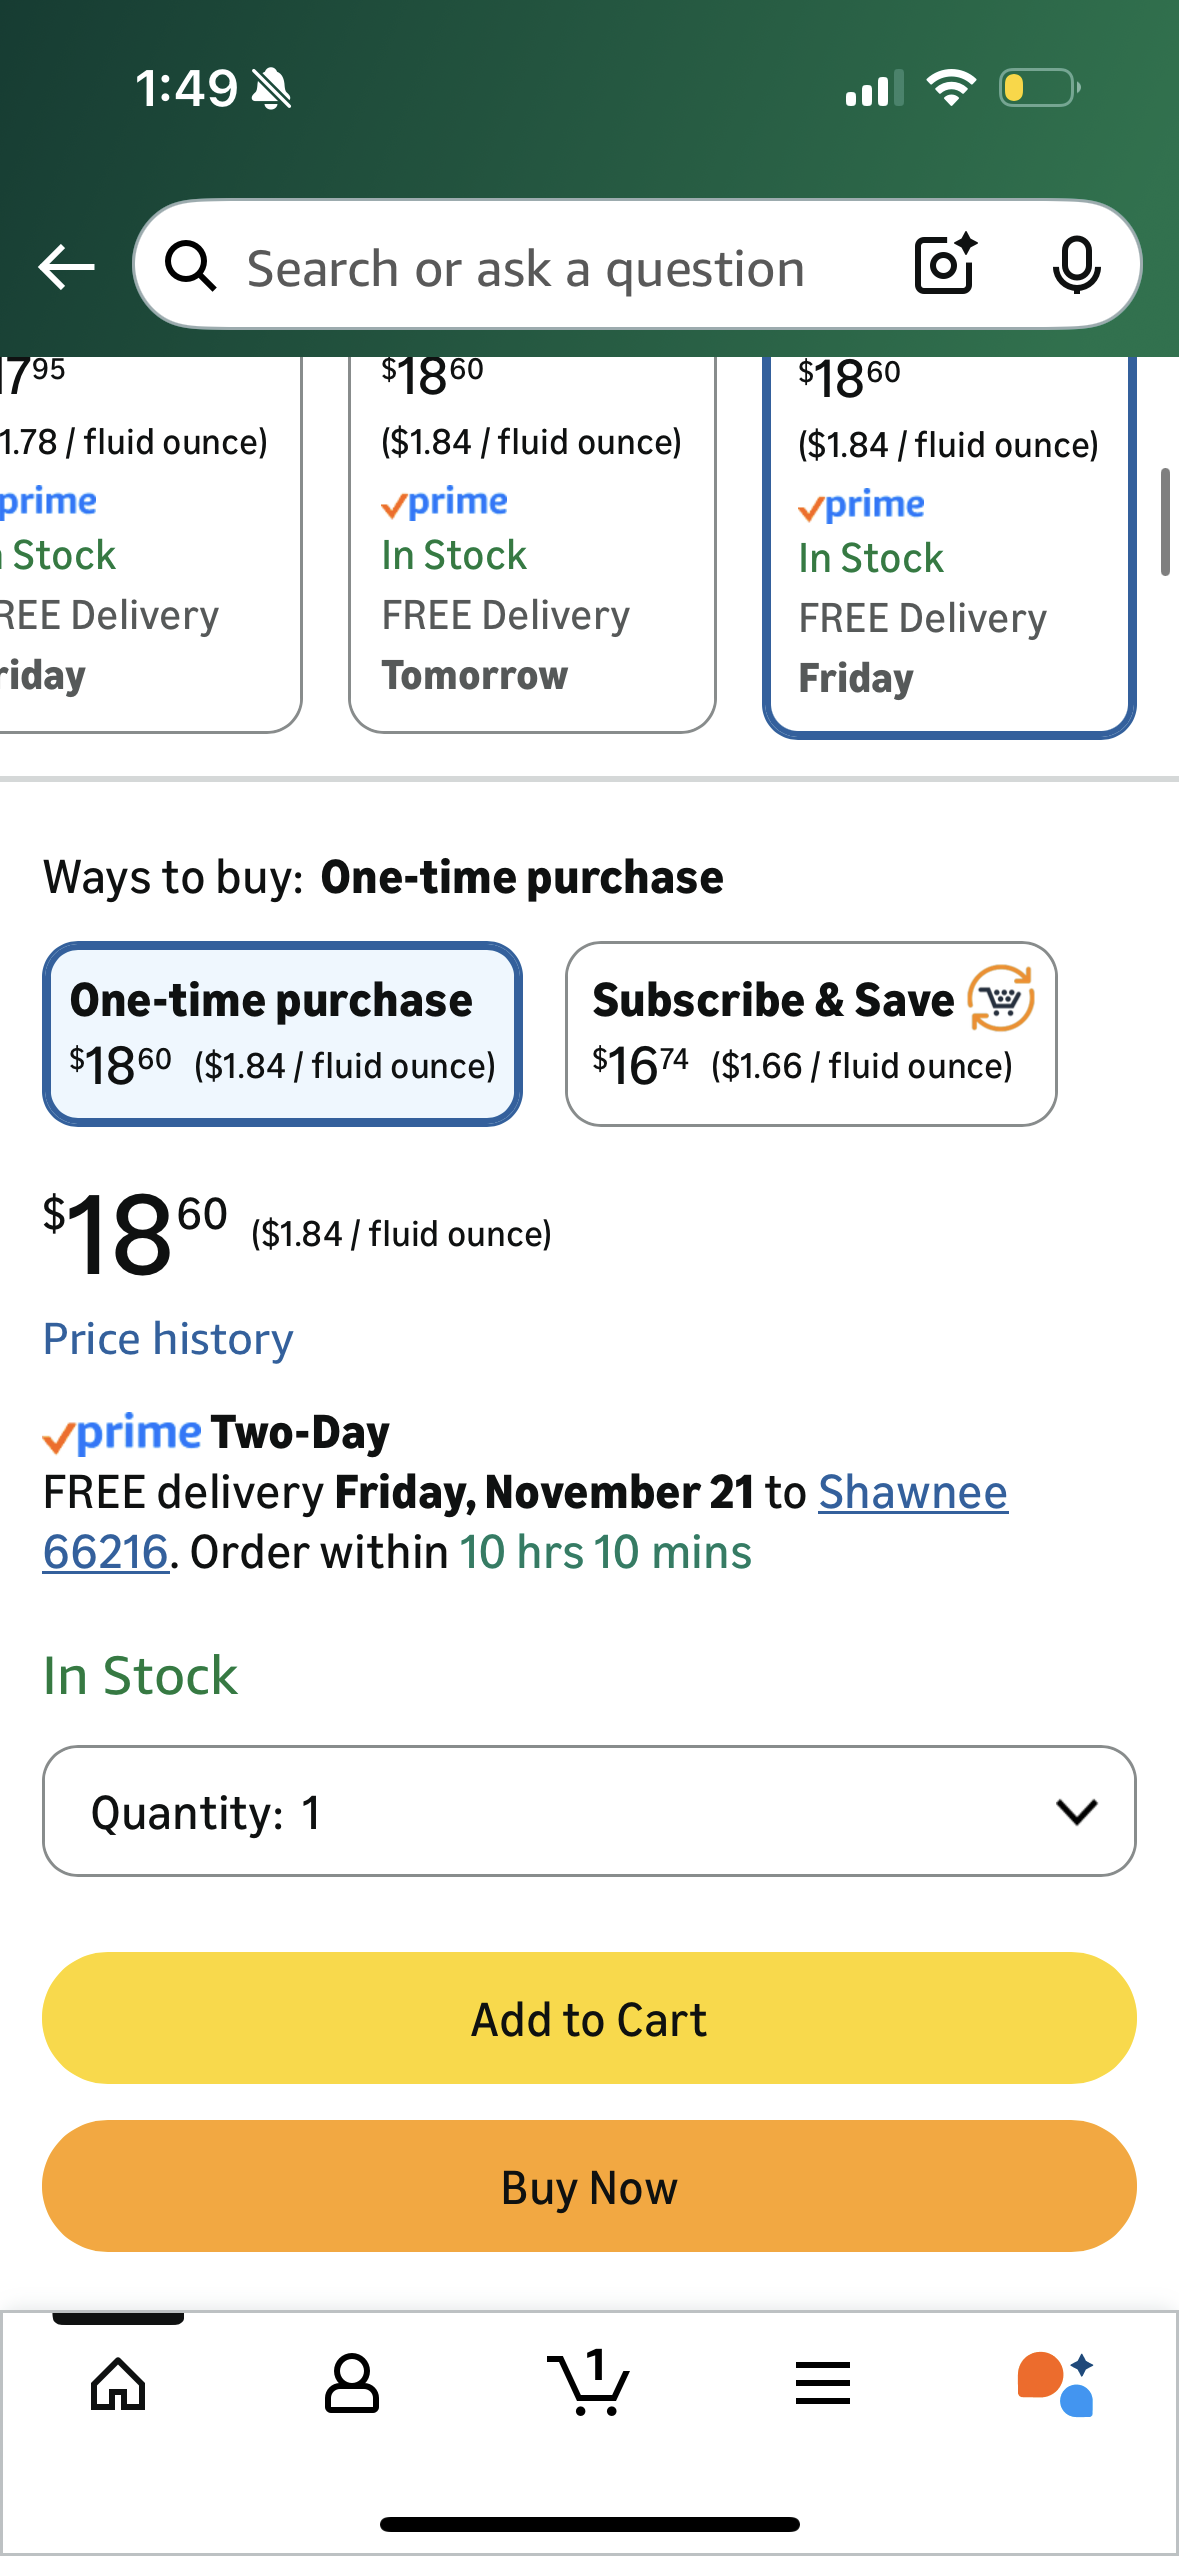Select the highlighted Friday delivery variant card
Image resolution: width=1179 pixels, height=2556 pixels.
(948, 548)
